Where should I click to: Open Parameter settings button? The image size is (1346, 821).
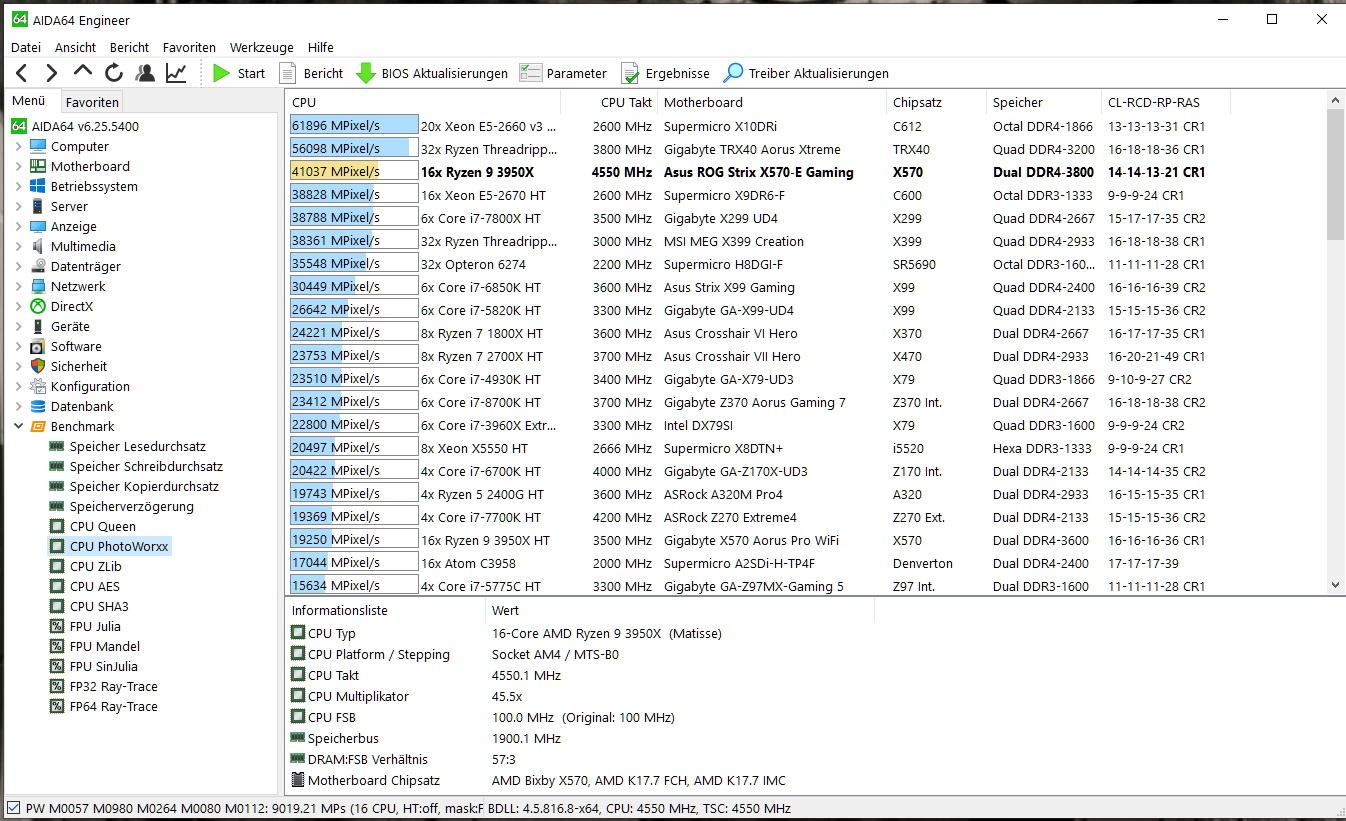click(x=563, y=73)
